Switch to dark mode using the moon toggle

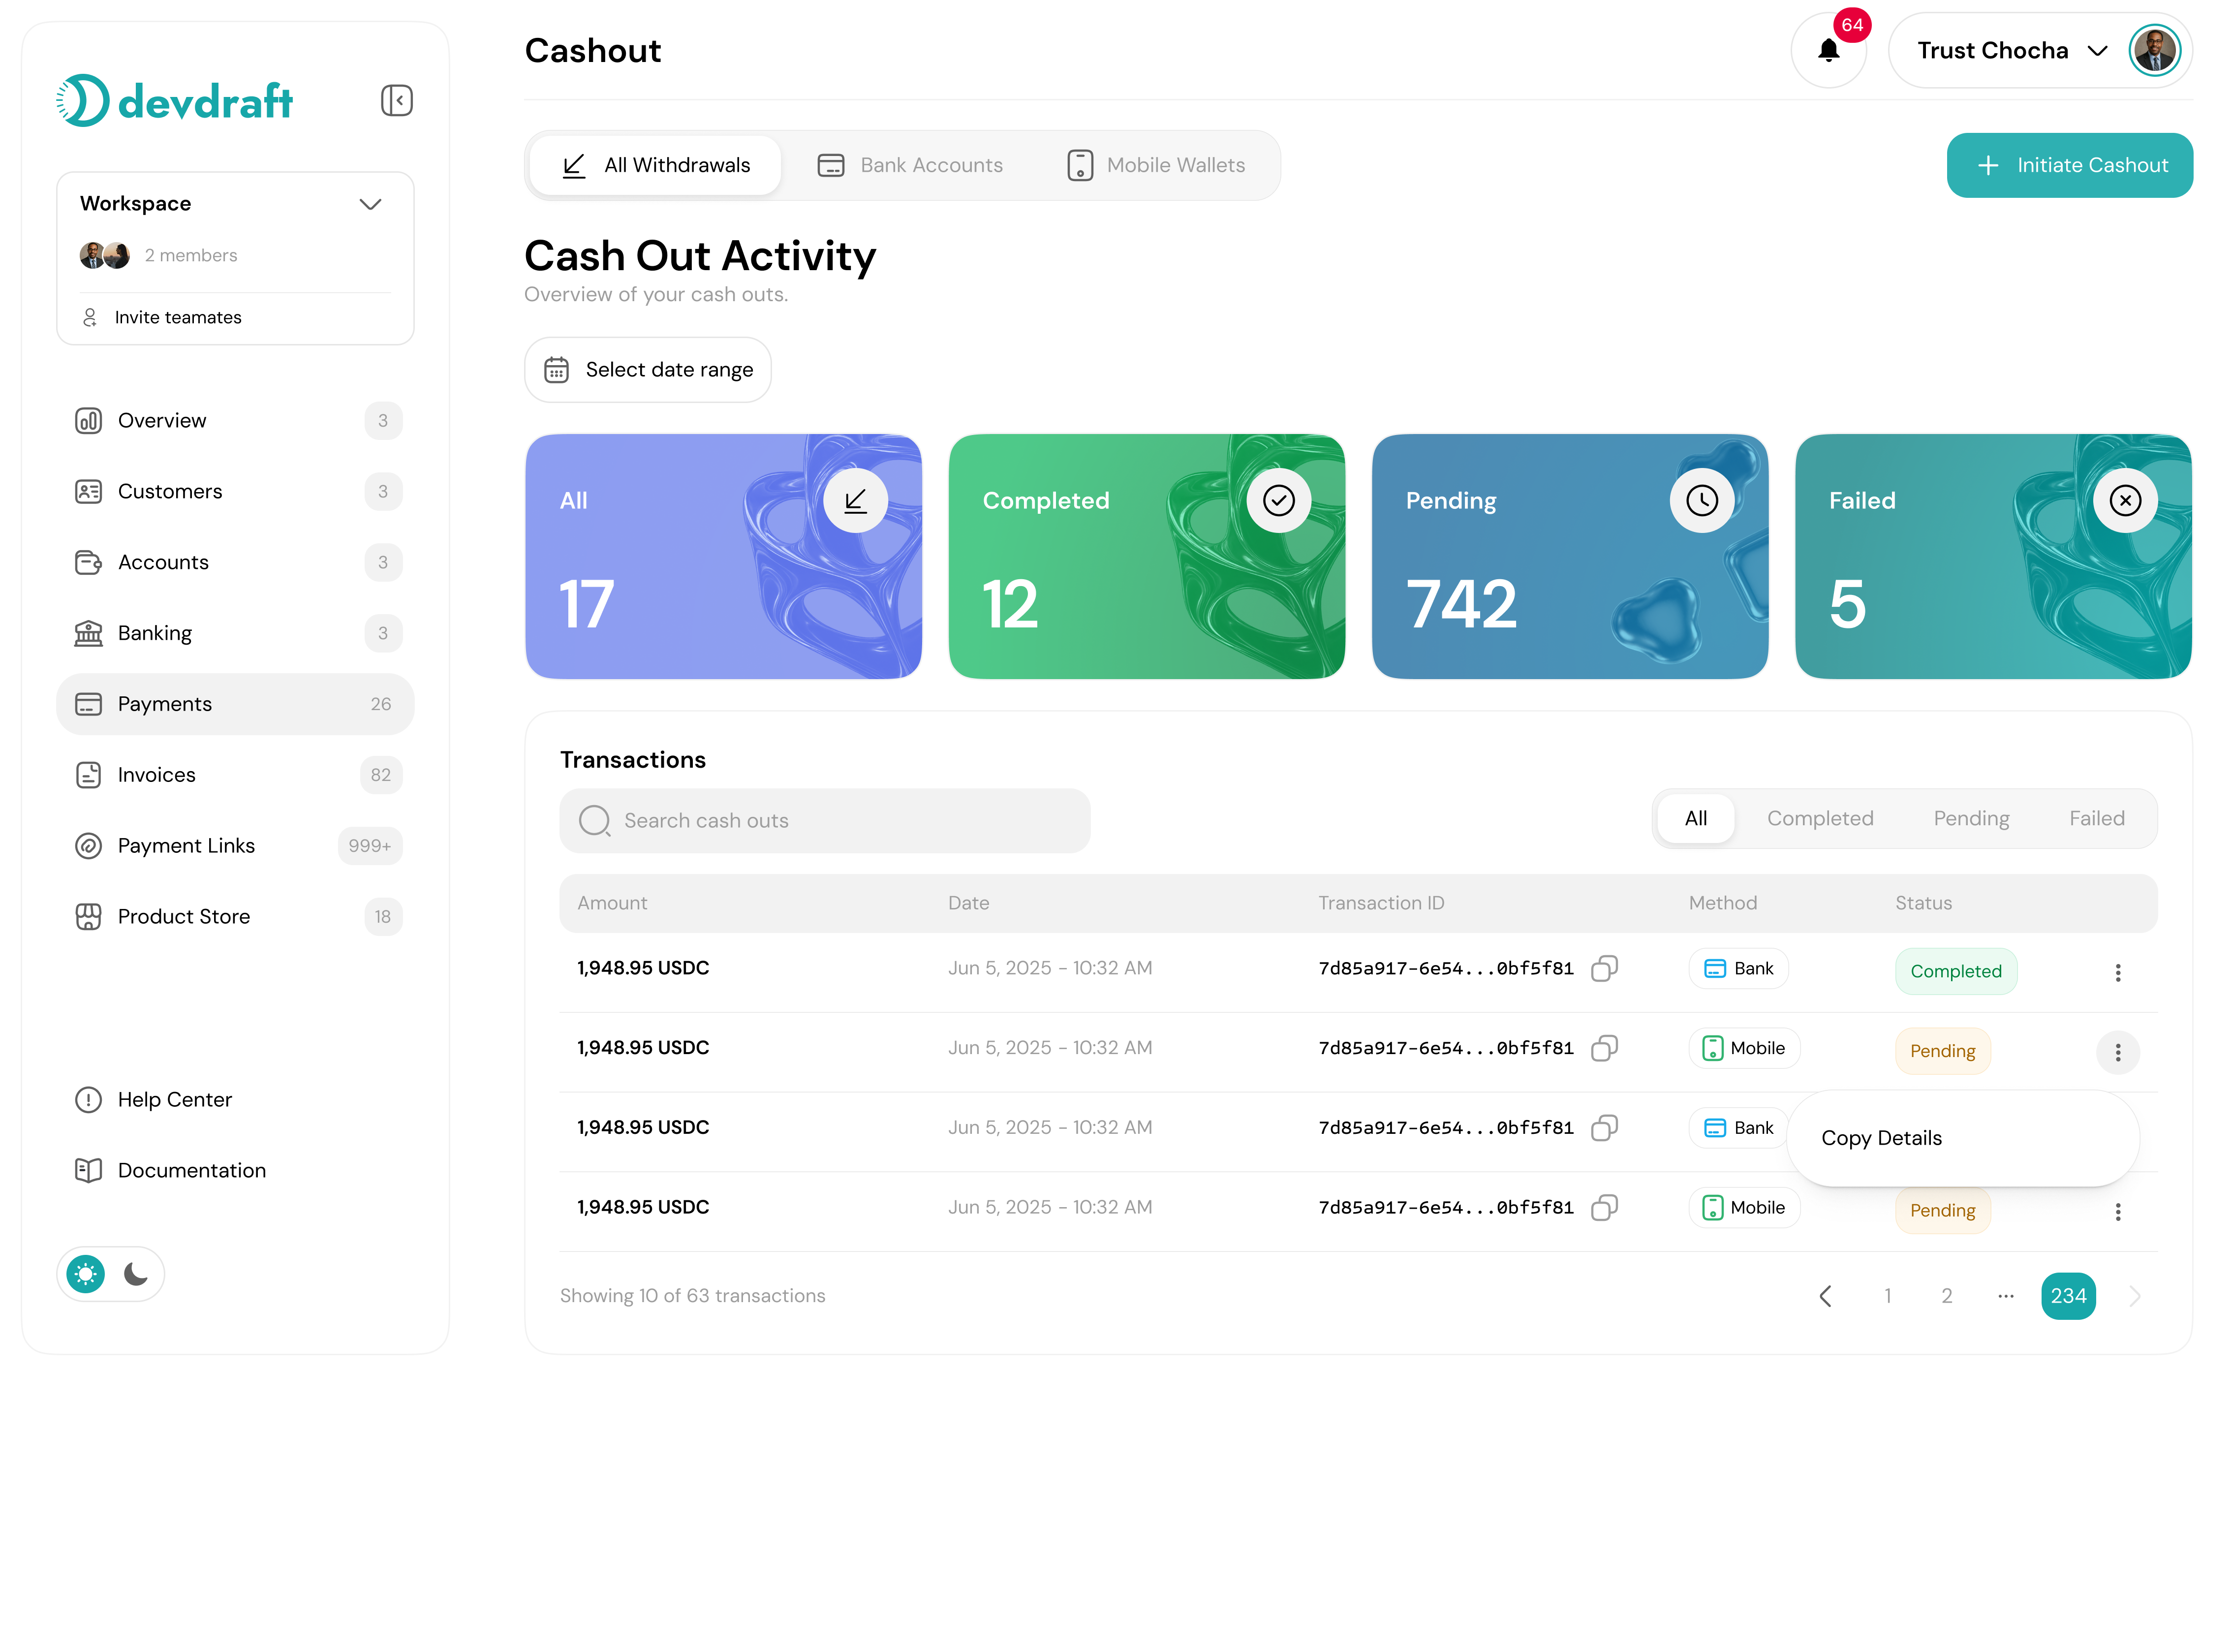coord(136,1274)
